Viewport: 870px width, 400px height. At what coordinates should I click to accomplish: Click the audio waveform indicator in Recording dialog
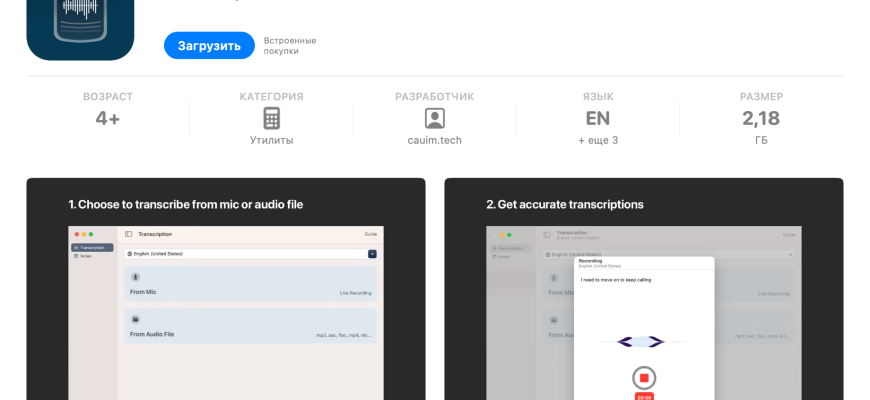[x=641, y=342]
